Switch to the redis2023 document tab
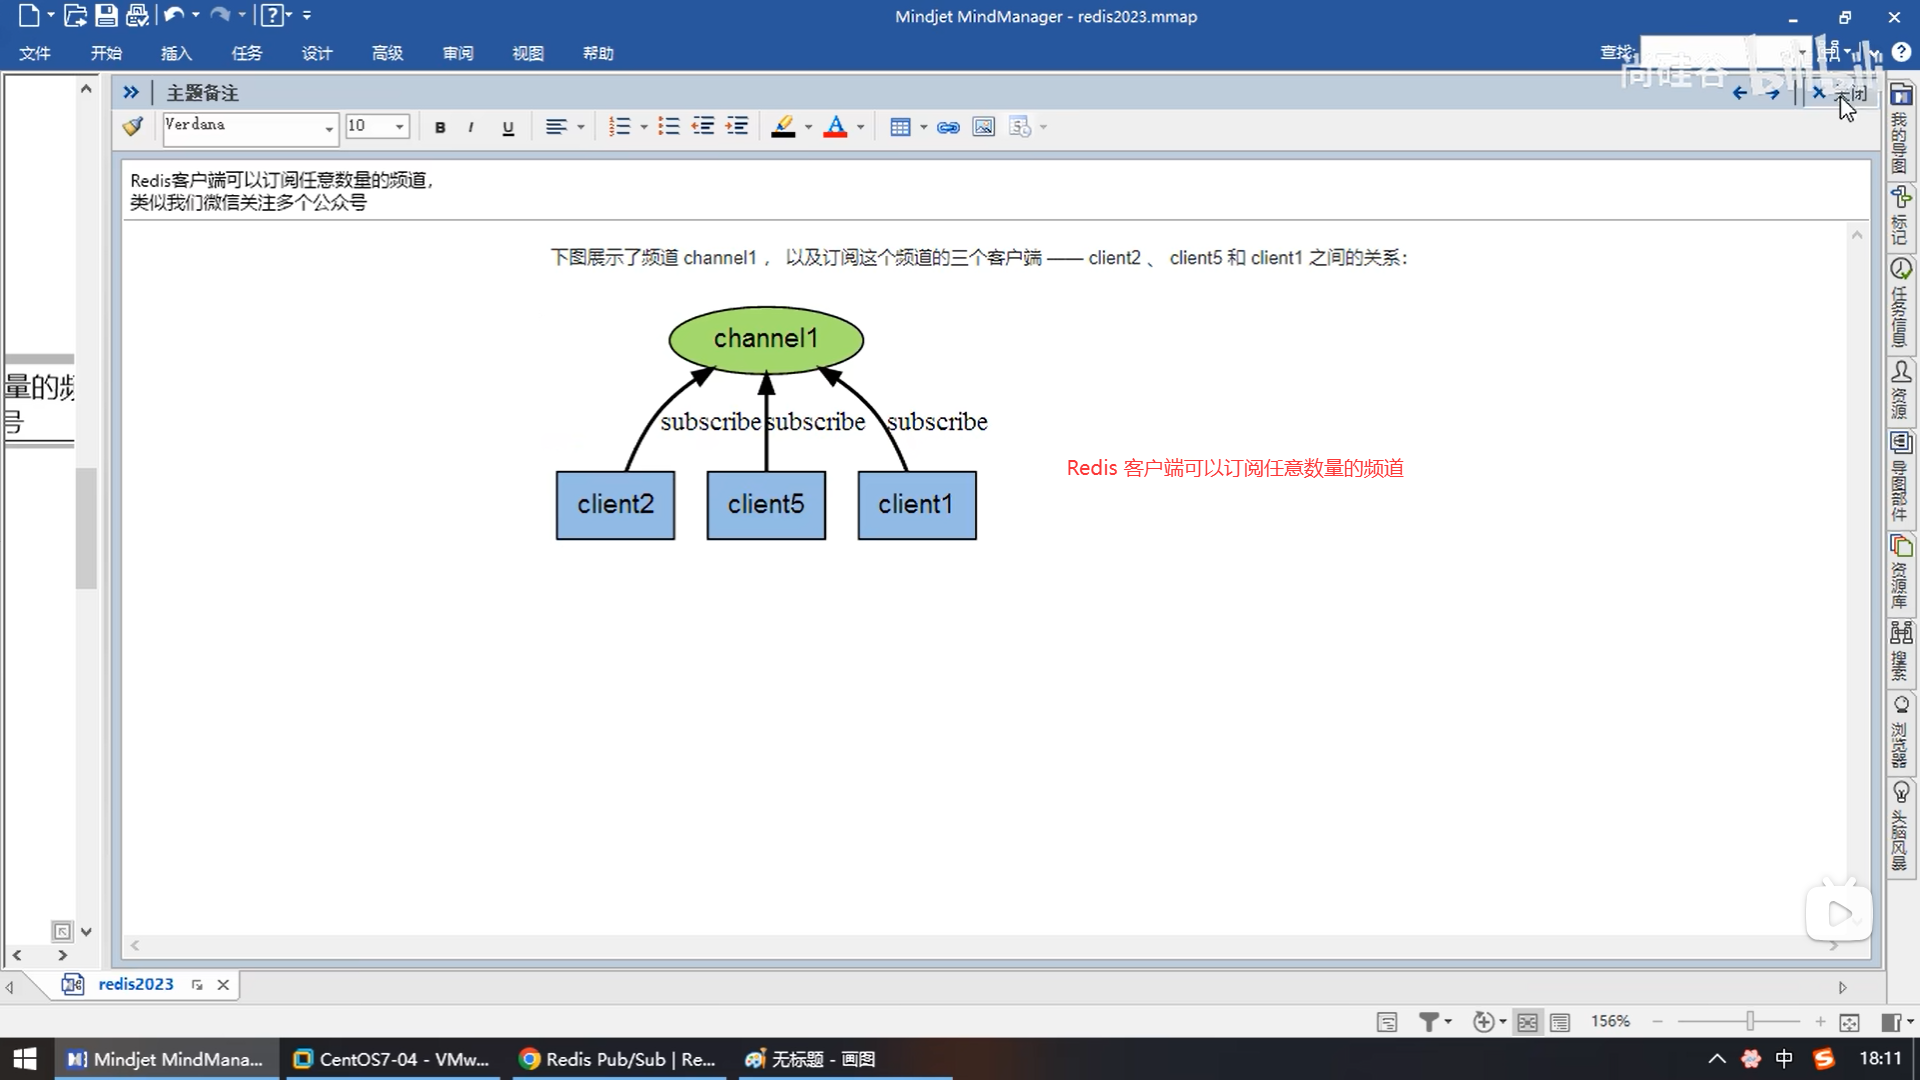 [x=136, y=984]
